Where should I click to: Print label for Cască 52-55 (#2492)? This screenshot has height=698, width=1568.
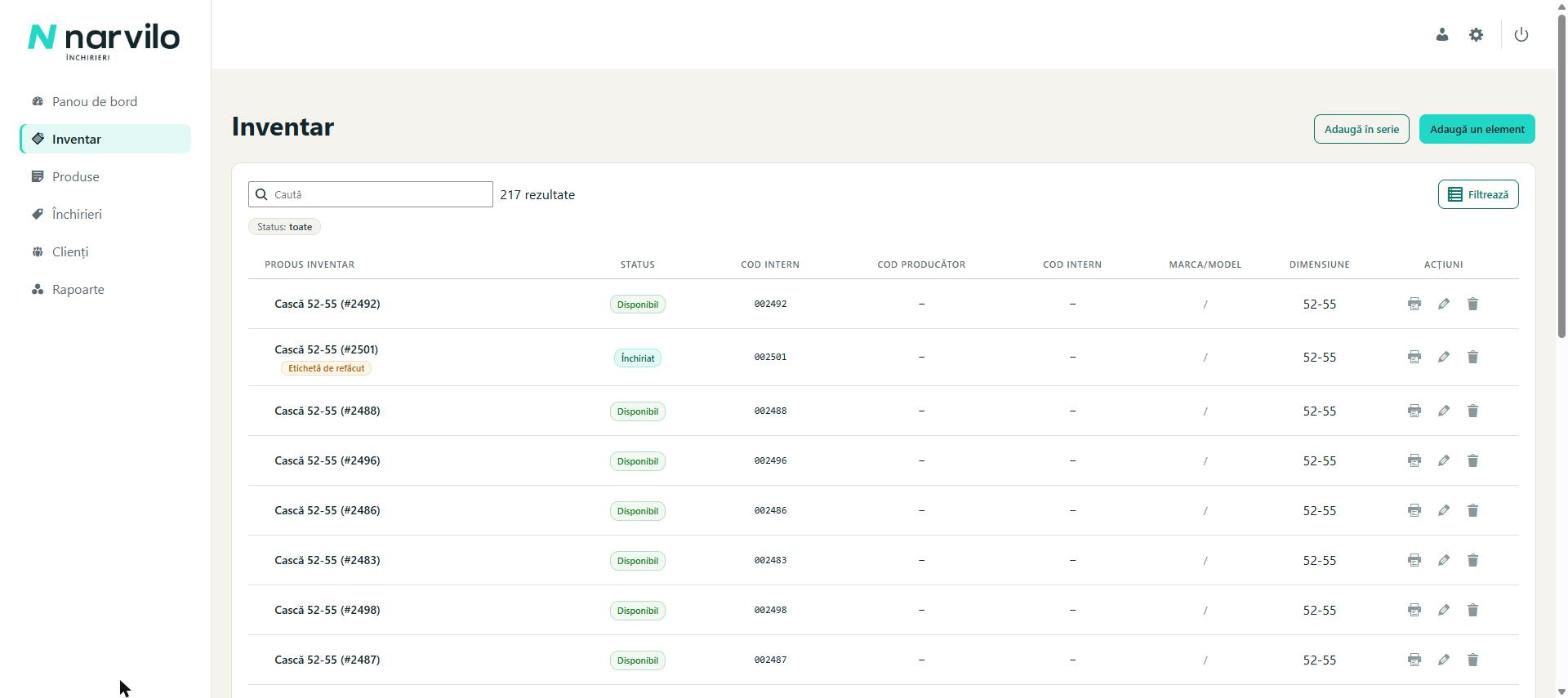point(1414,304)
